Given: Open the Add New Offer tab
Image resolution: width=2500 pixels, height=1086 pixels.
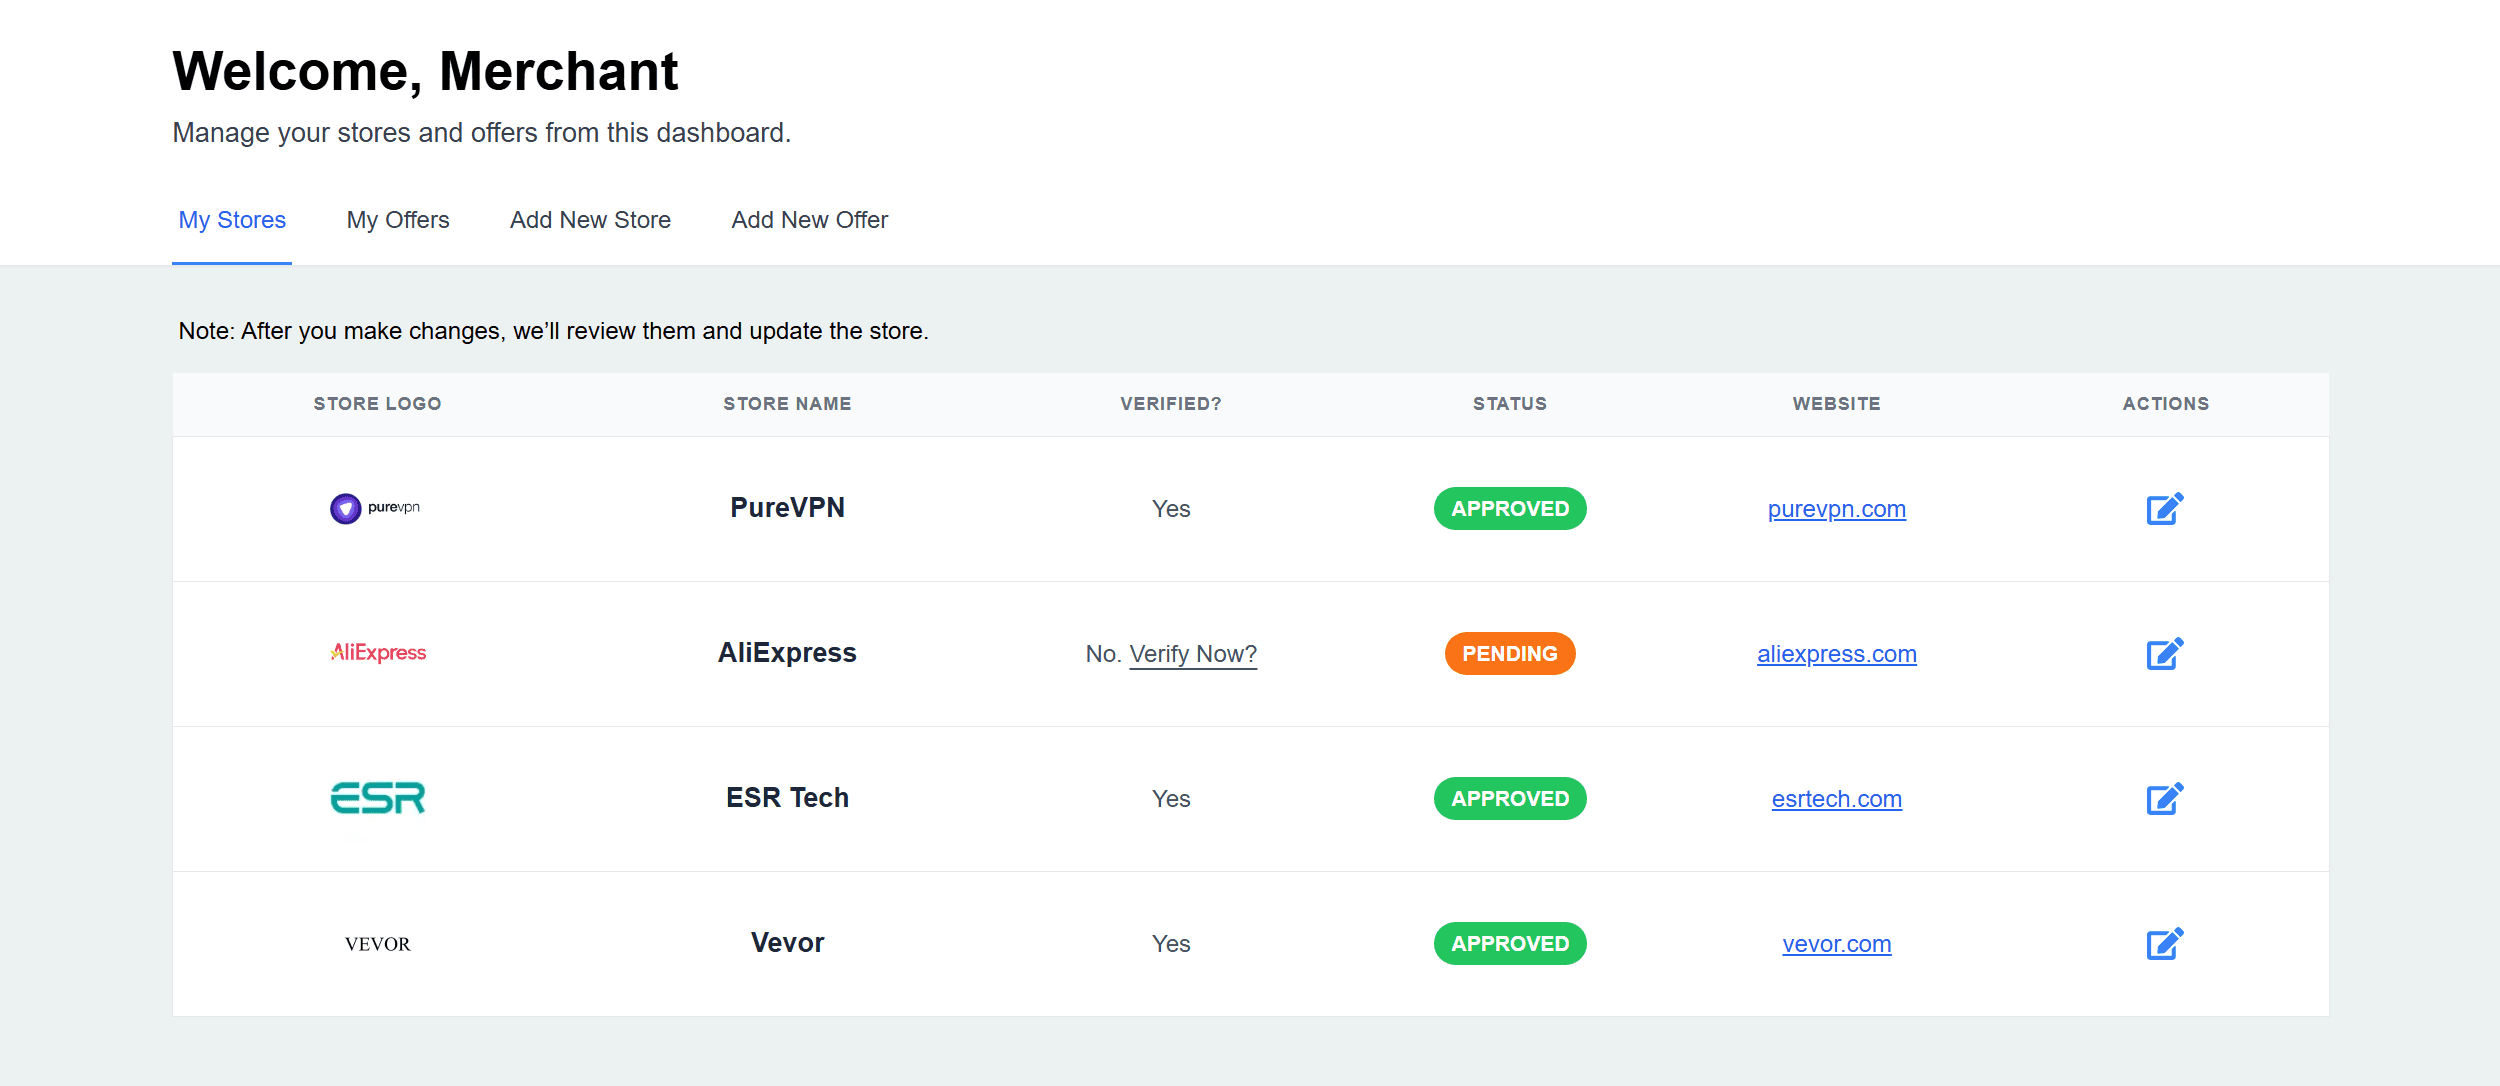Looking at the screenshot, I should 808,220.
